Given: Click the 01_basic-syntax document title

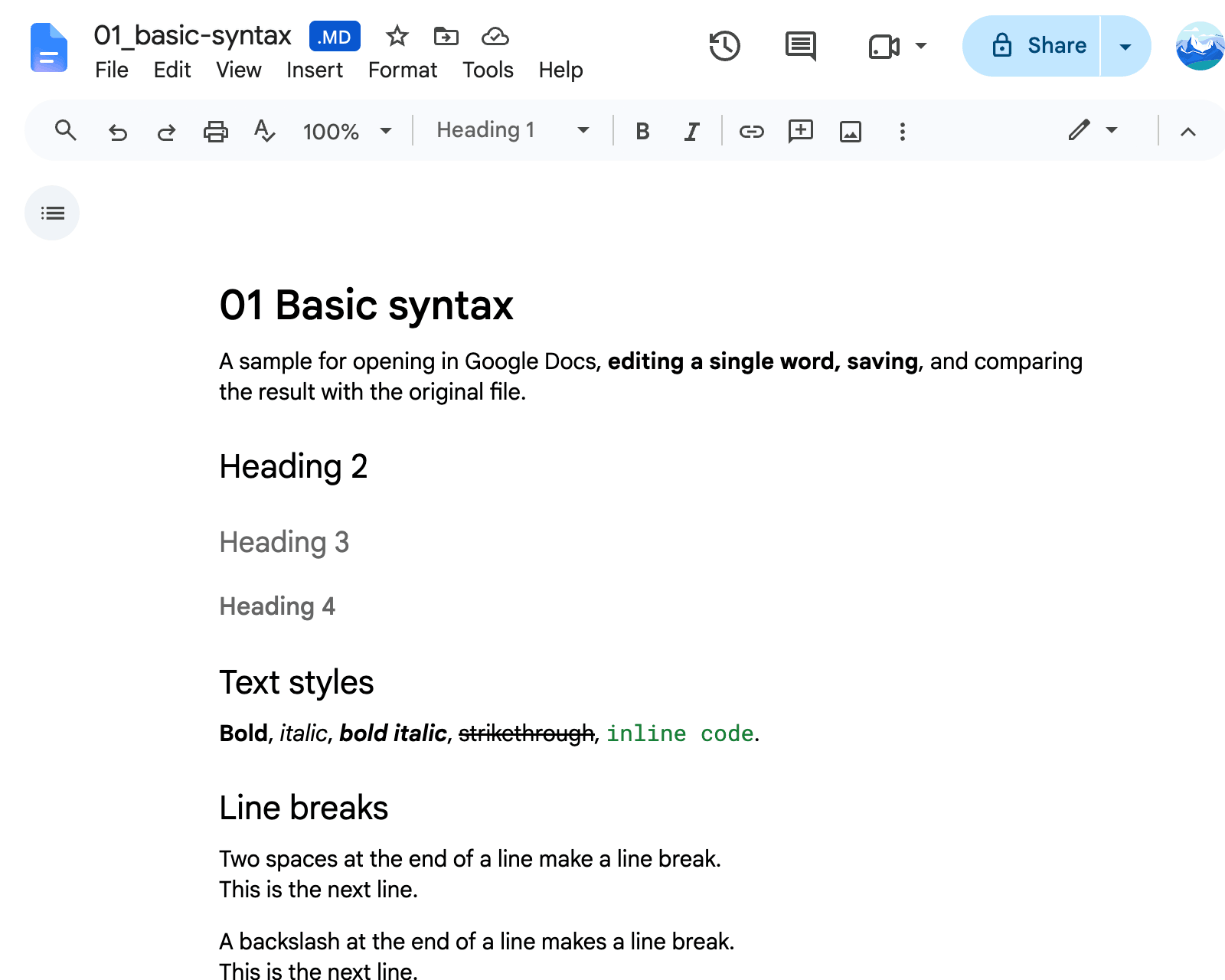Looking at the screenshot, I should click(x=192, y=37).
